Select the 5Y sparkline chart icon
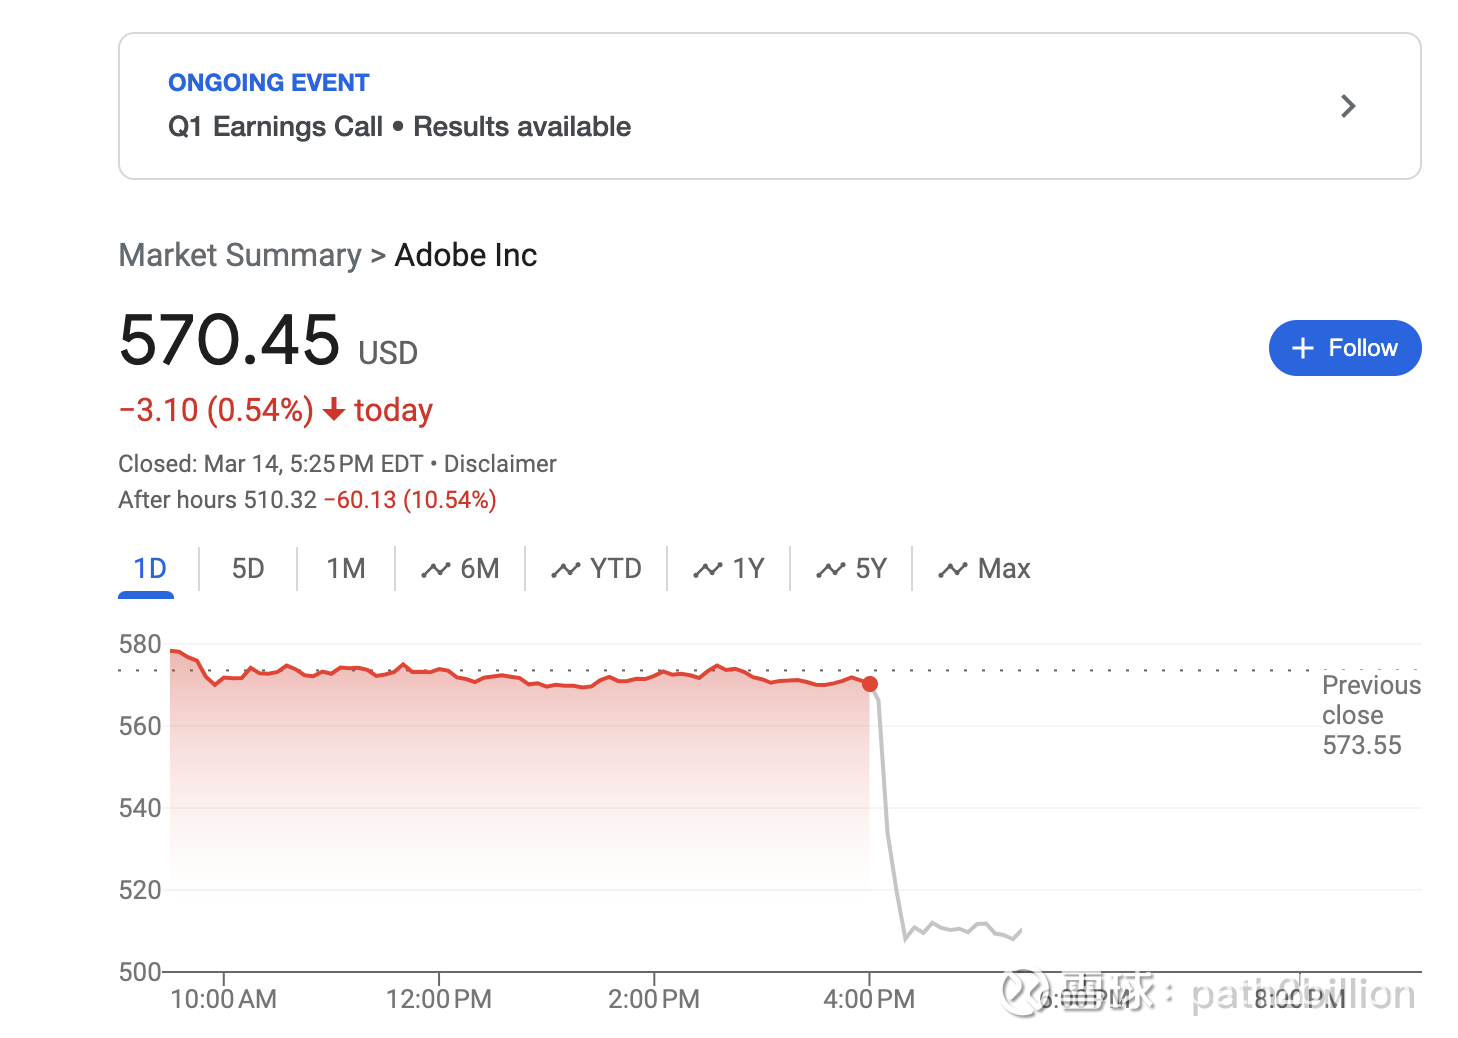 (829, 568)
